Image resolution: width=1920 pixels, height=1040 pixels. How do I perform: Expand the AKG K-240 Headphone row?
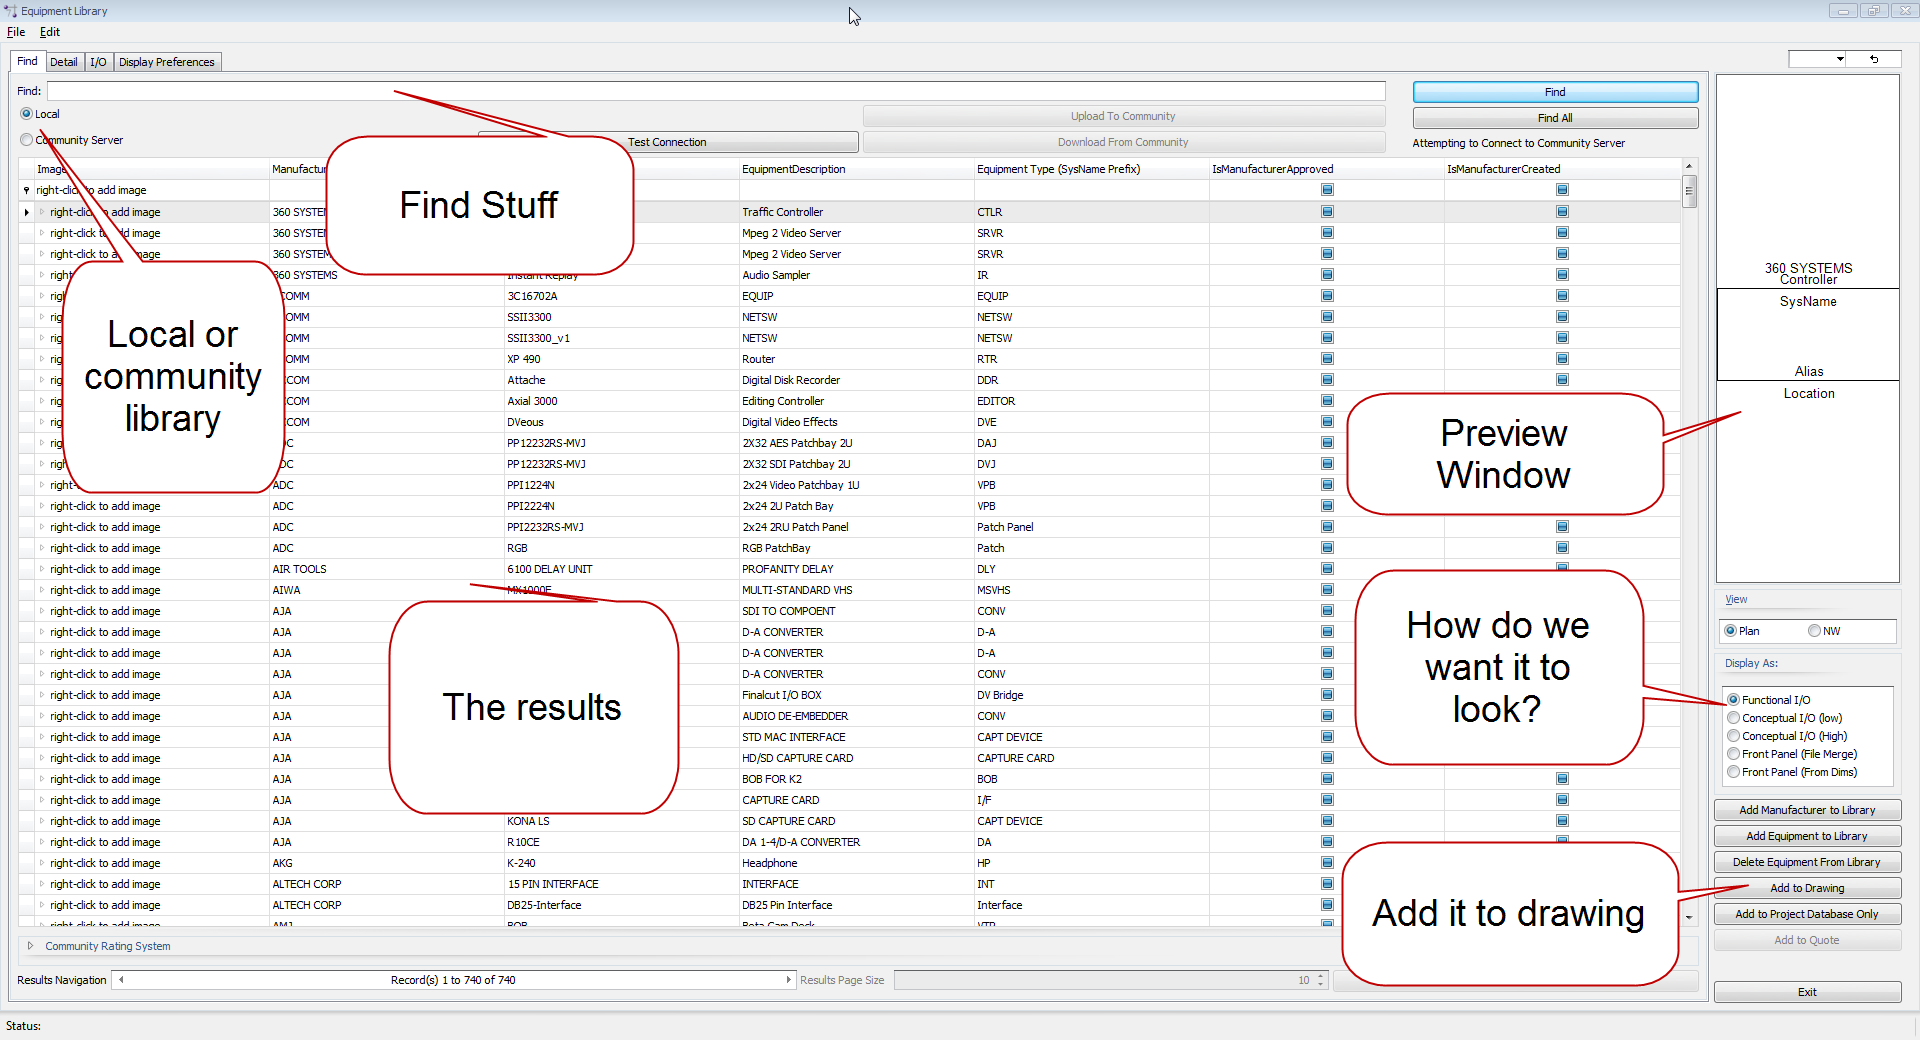click(x=42, y=863)
